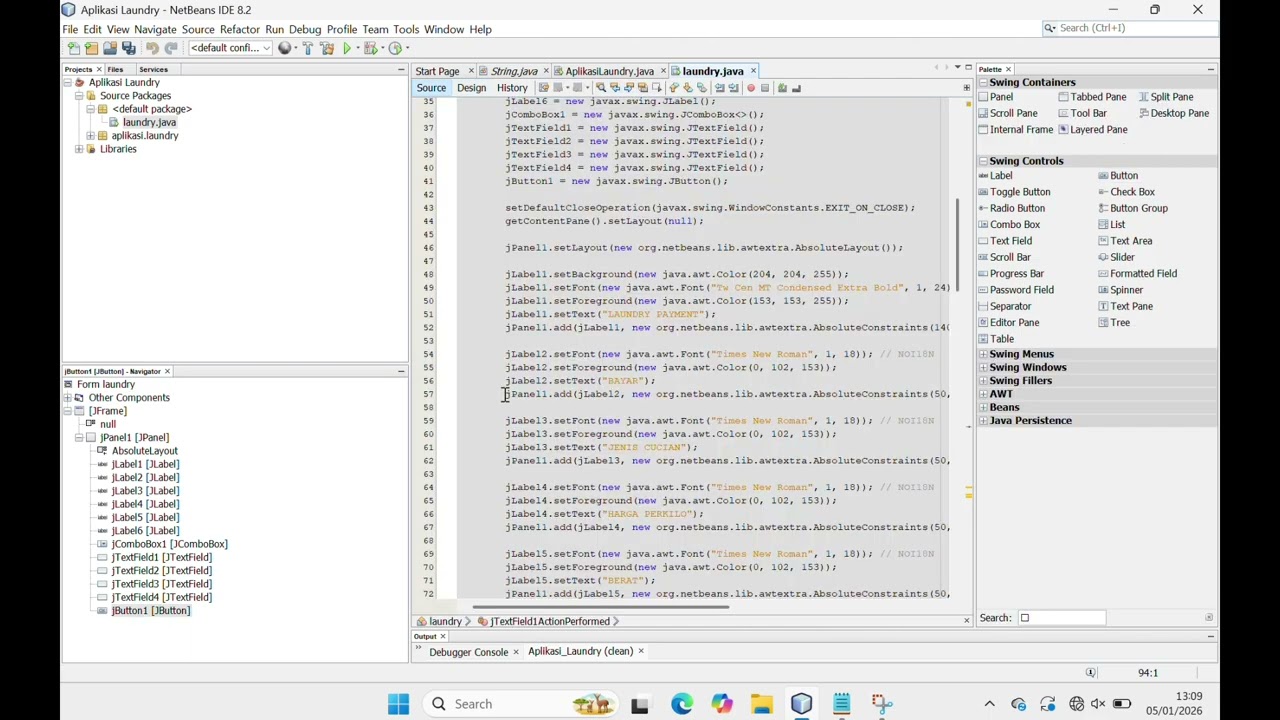
Task: Click the Clean and Build Project icon
Action: tap(327, 48)
